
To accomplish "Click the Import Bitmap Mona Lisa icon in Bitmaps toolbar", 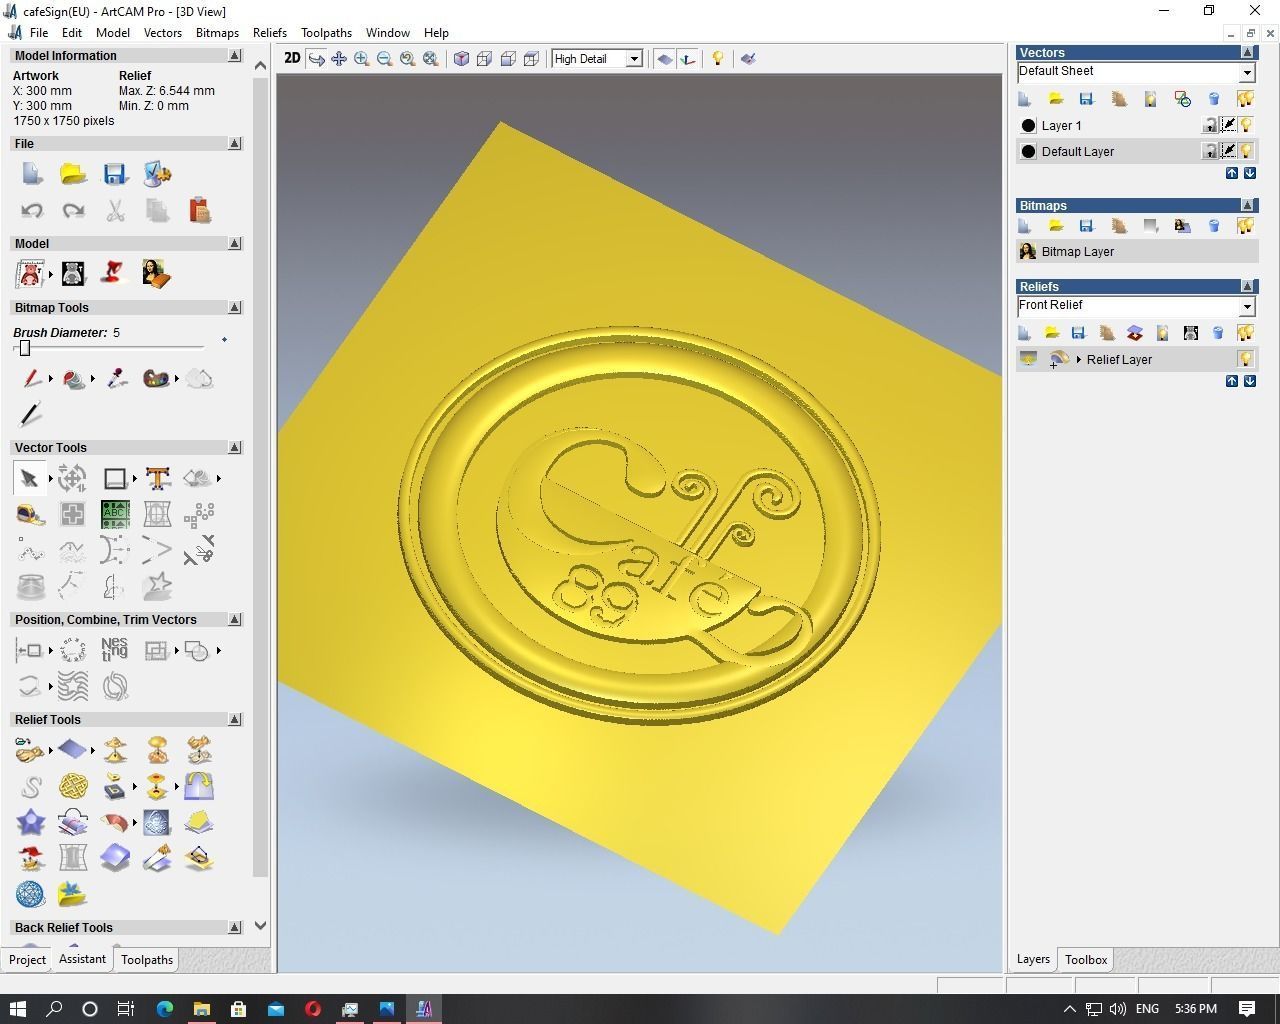I will (1182, 226).
